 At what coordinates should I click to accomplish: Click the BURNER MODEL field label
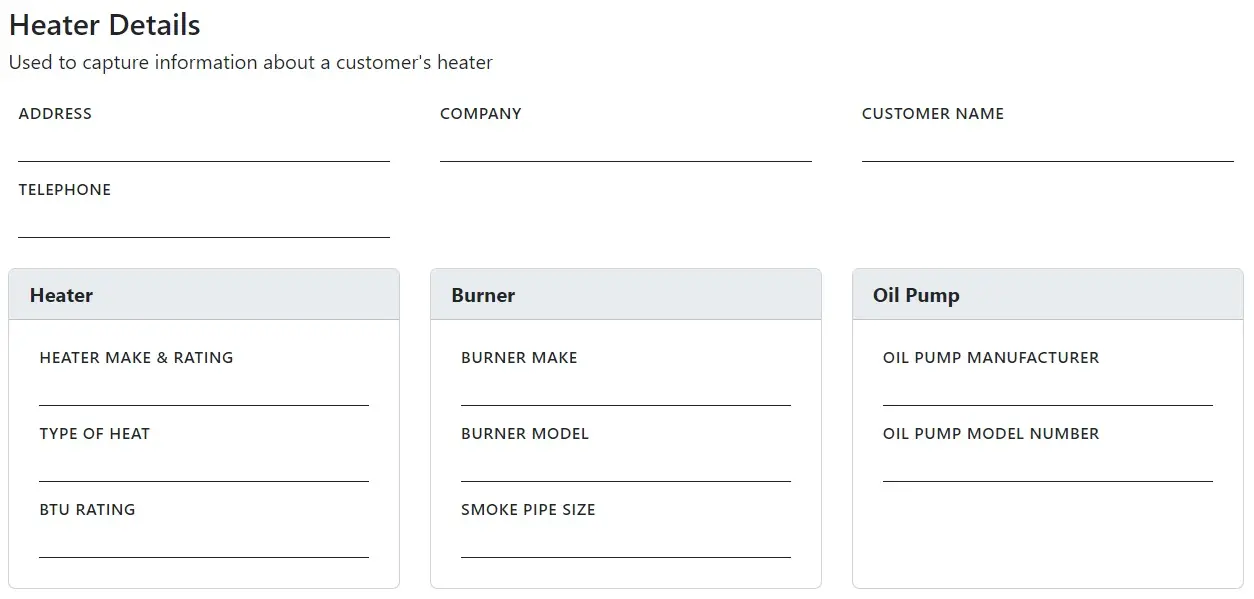coord(524,433)
